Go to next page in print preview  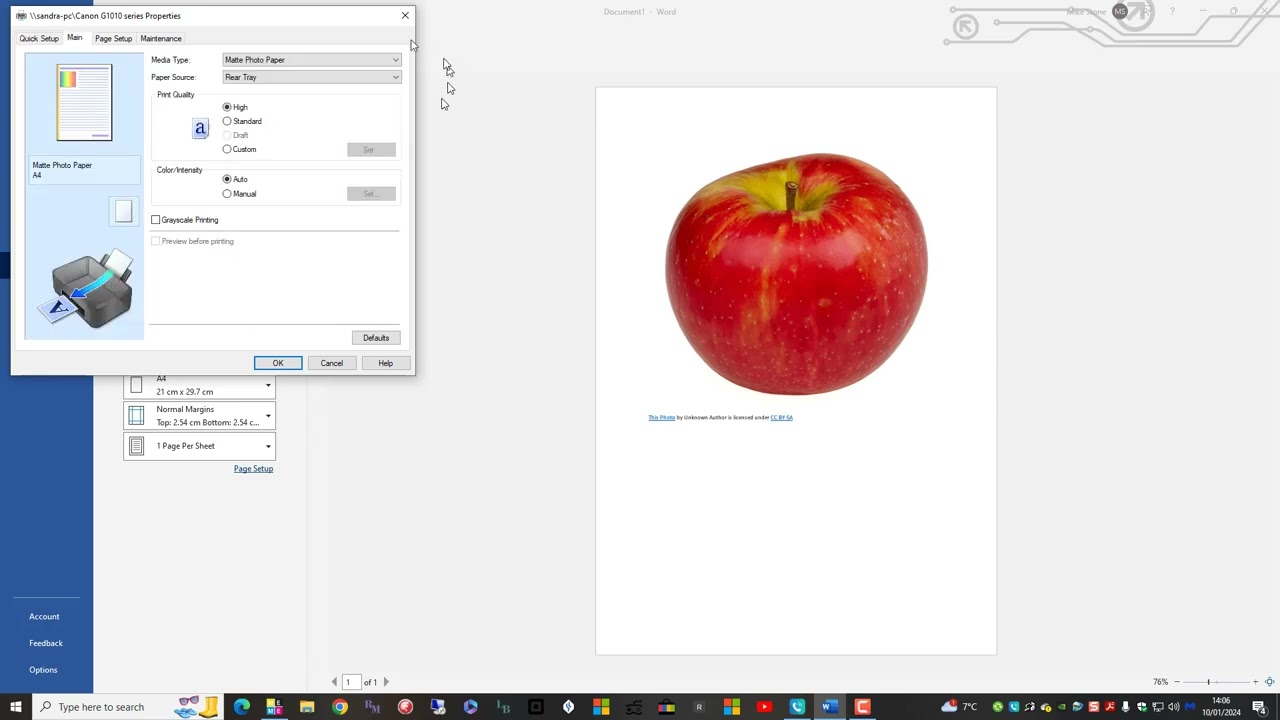(x=387, y=682)
